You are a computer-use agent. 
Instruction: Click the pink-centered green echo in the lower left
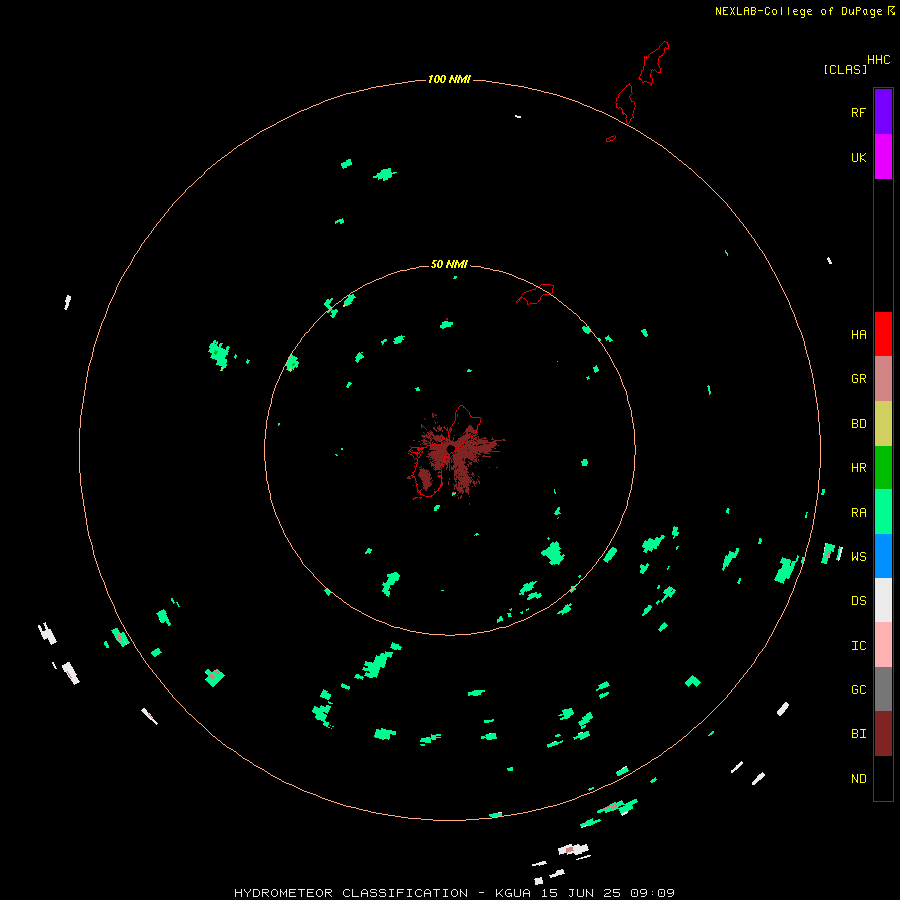click(214, 677)
